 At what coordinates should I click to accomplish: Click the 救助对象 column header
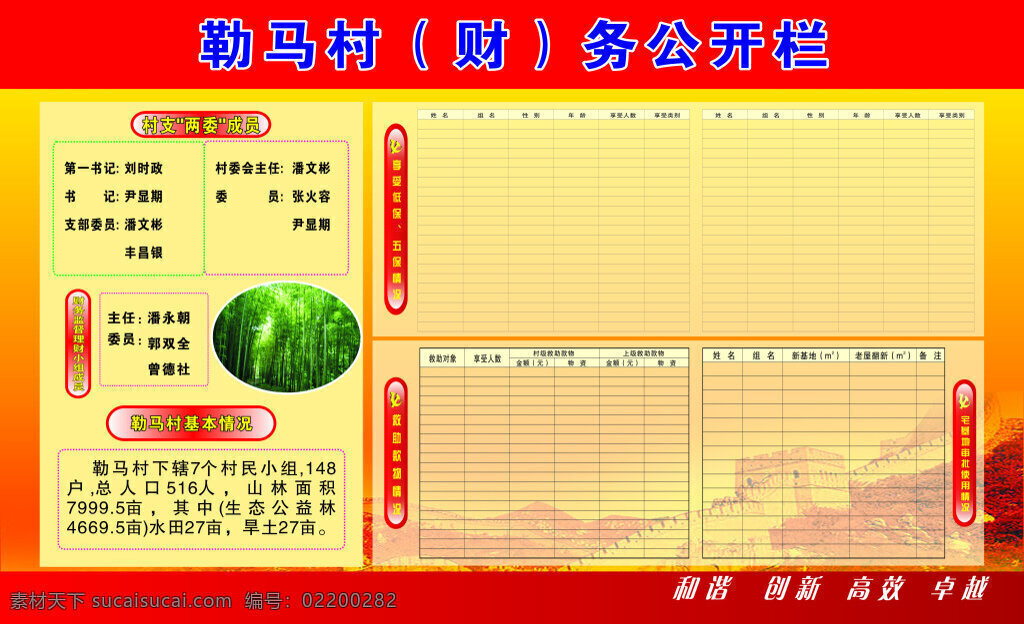pyautogui.click(x=442, y=358)
